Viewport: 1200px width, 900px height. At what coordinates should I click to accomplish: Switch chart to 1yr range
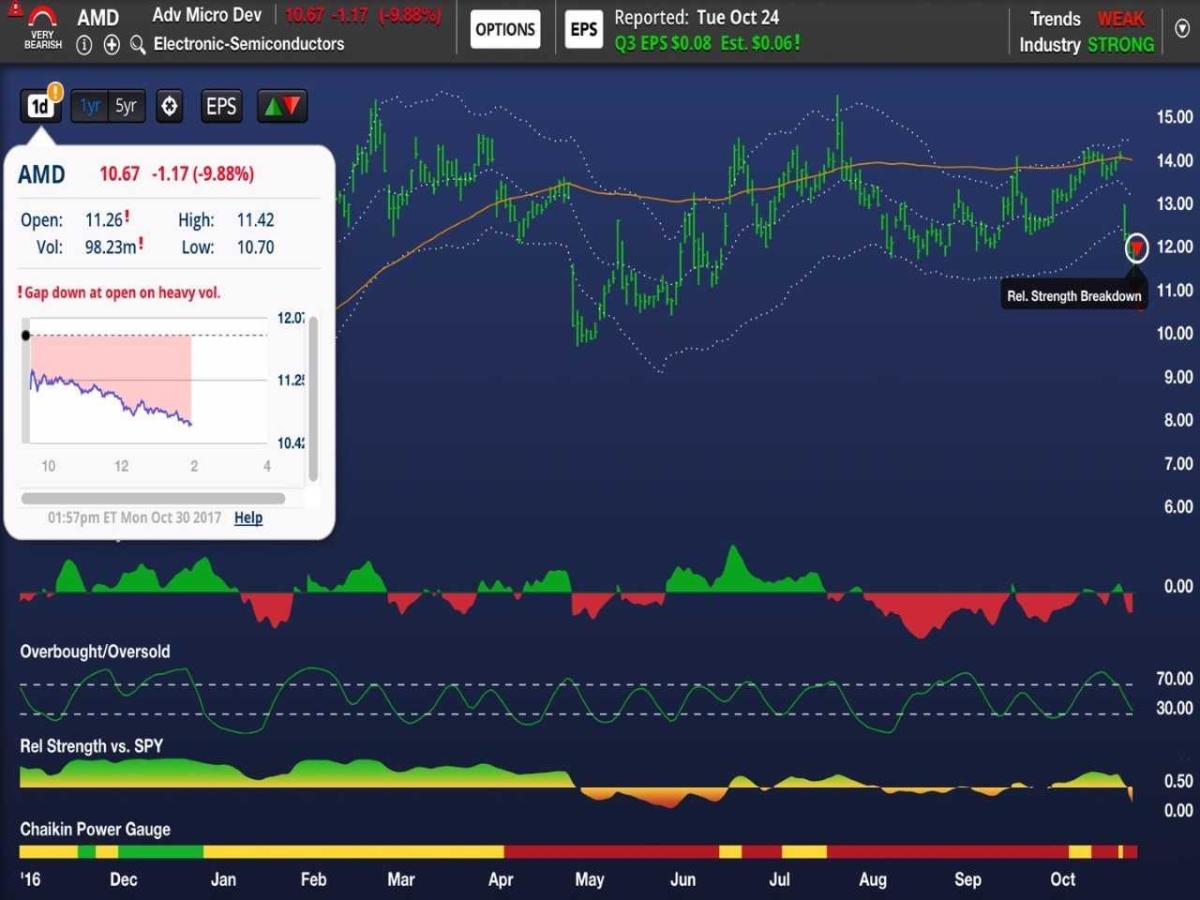point(90,106)
